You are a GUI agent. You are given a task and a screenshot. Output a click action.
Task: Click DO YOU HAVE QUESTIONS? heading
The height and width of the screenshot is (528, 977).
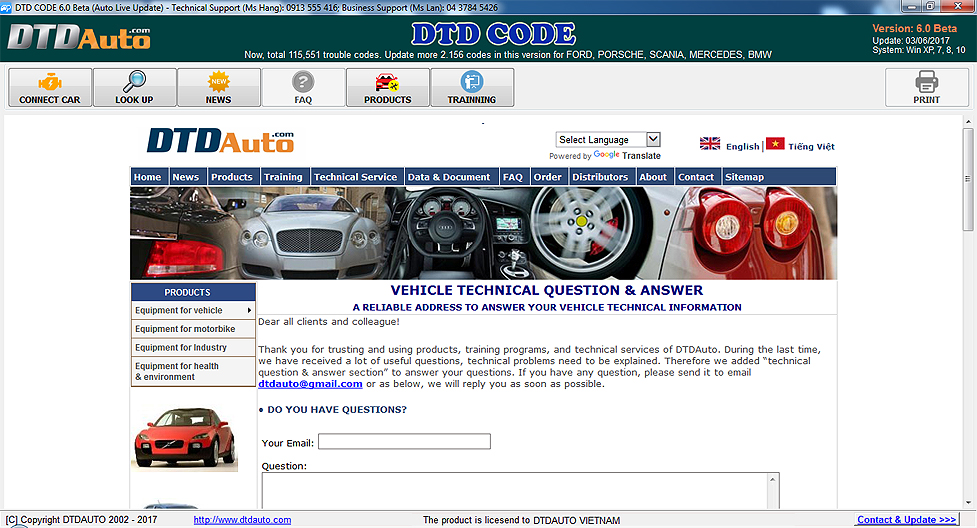tap(336, 410)
